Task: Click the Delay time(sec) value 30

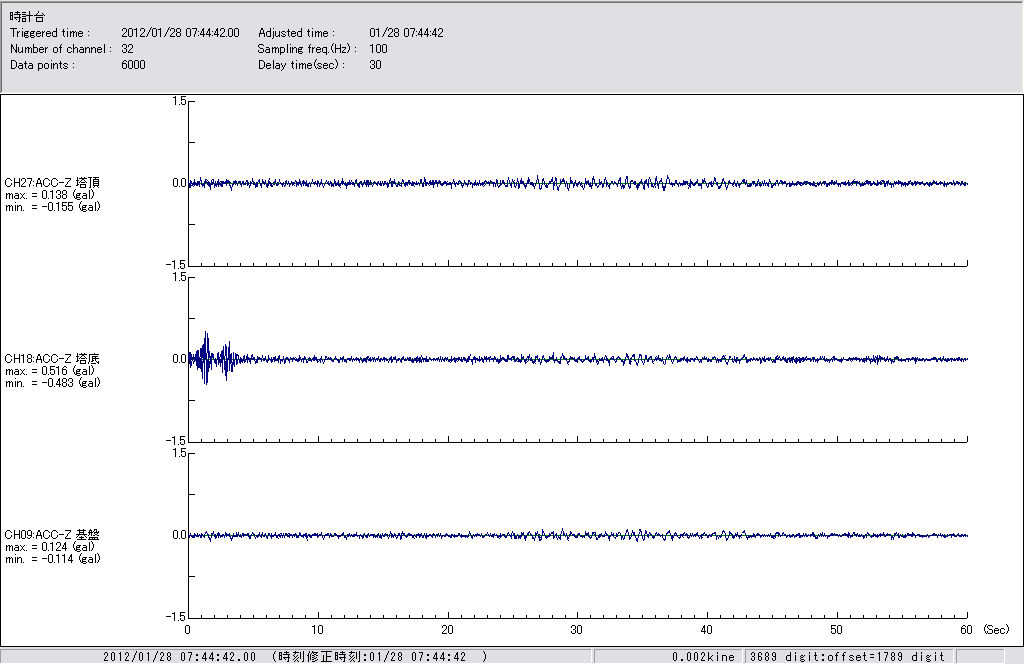Action: click(x=375, y=65)
